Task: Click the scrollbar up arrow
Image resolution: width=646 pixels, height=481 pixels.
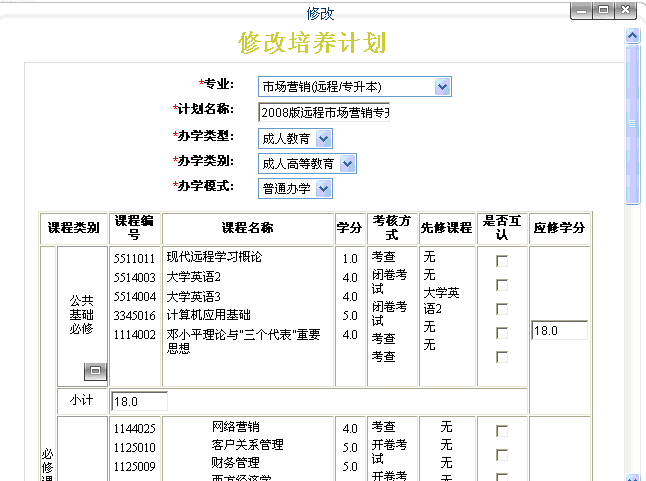Action: 632,36
